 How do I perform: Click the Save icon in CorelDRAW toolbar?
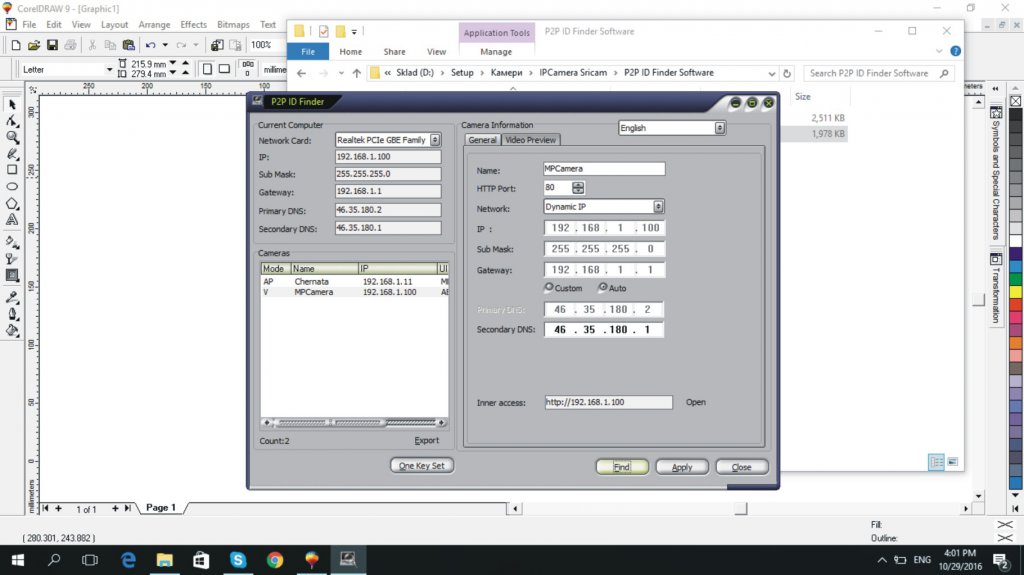[x=52, y=45]
